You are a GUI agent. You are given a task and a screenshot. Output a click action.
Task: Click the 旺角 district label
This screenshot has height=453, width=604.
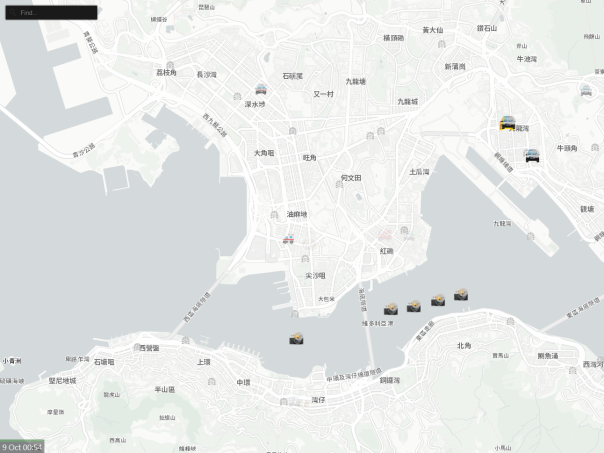pyautogui.click(x=310, y=158)
